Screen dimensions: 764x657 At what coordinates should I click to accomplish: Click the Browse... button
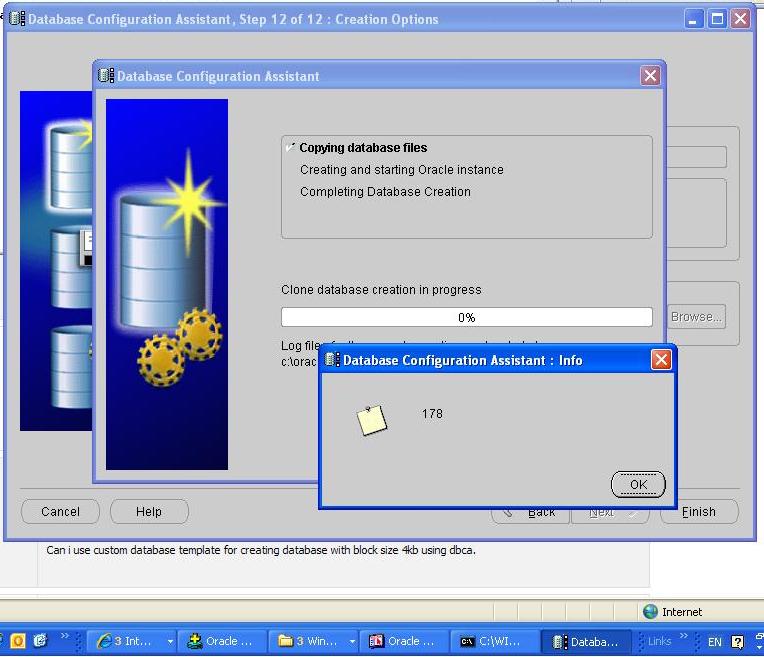click(x=696, y=317)
